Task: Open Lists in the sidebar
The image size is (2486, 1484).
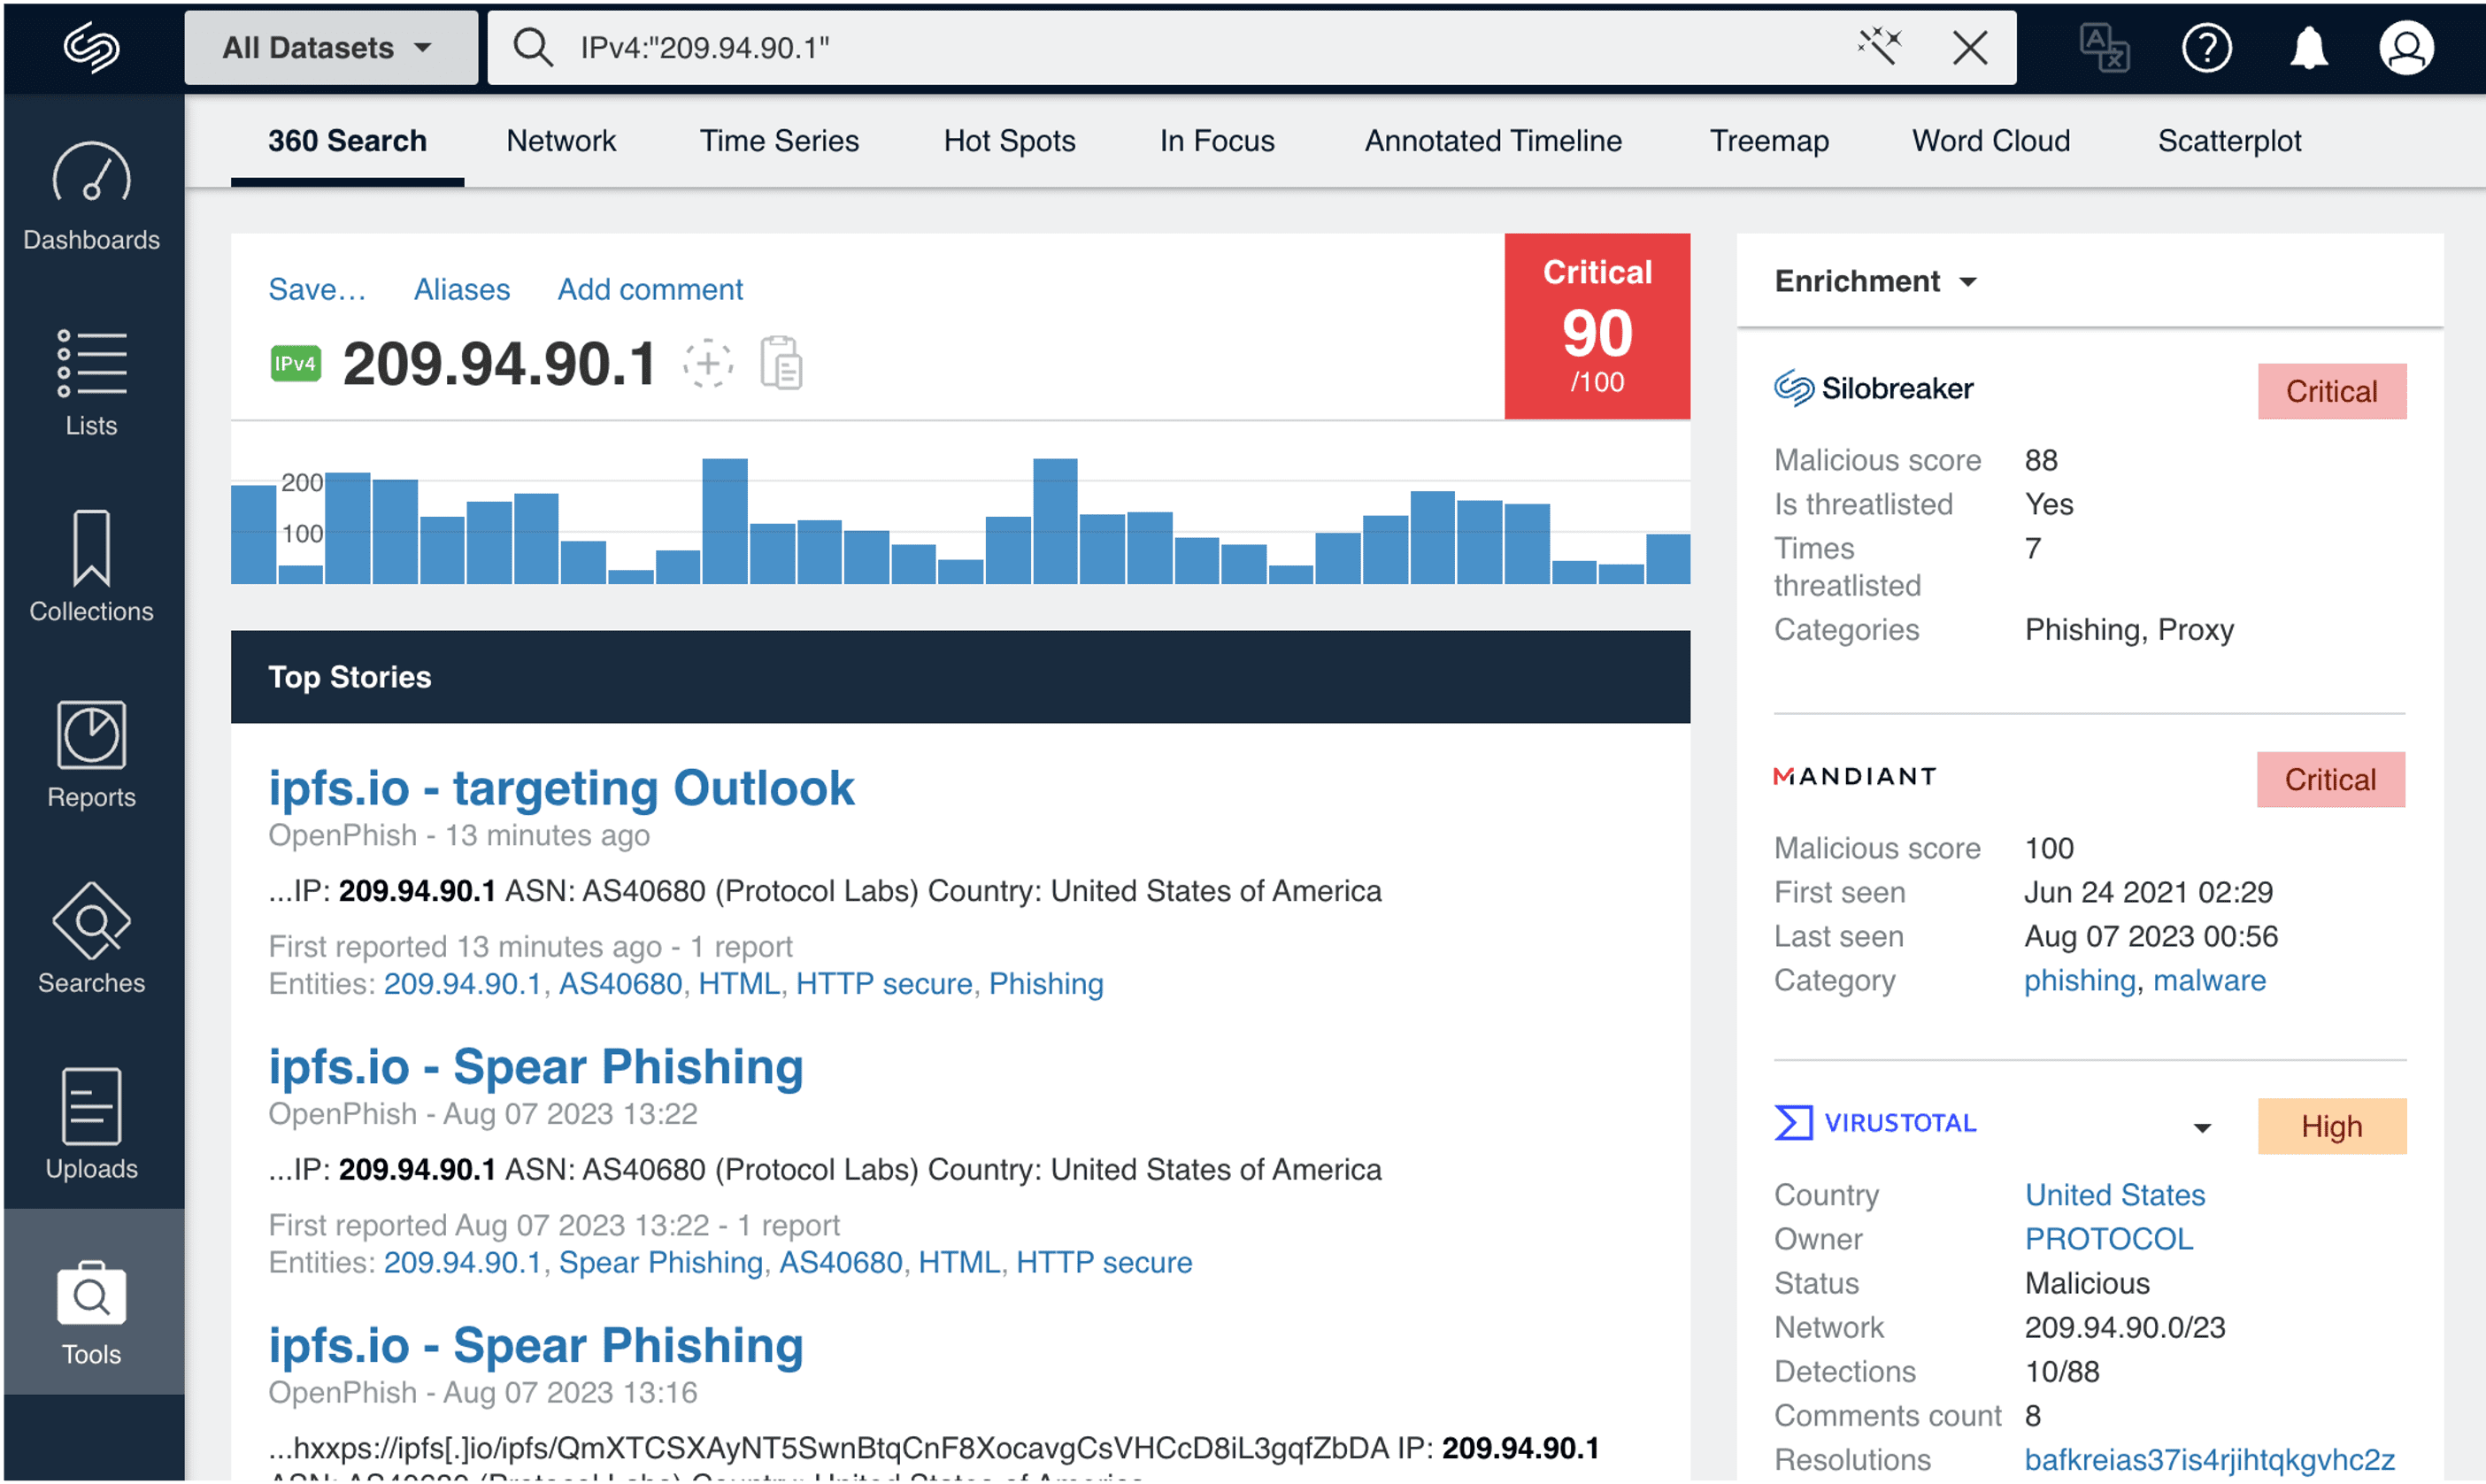Action: 91,383
